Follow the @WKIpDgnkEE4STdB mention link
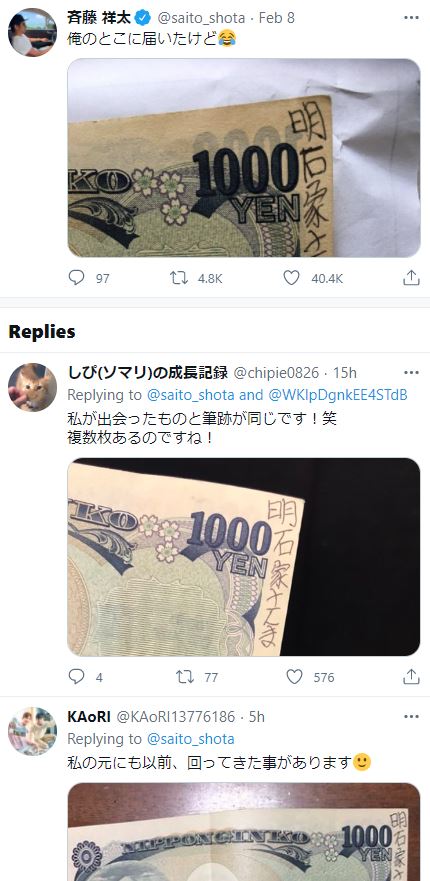The height and width of the screenshot is (881, 430). [339, 395]
